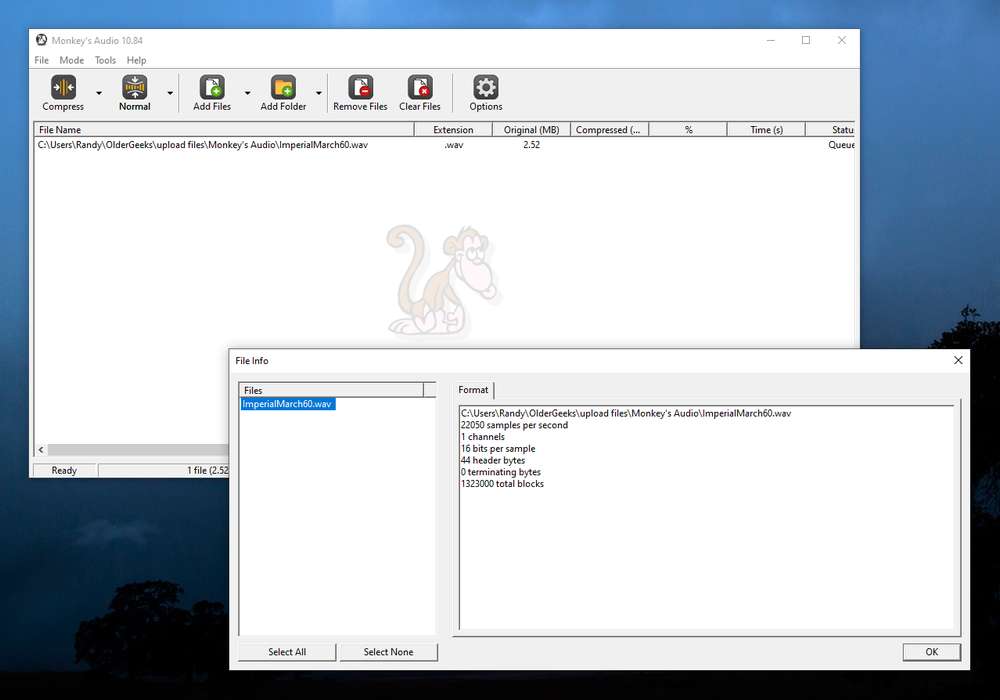Click the '1 channels' line

click(483, 437)
